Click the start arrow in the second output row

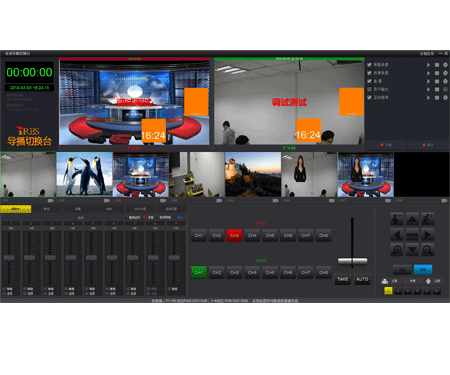point(428,73)
